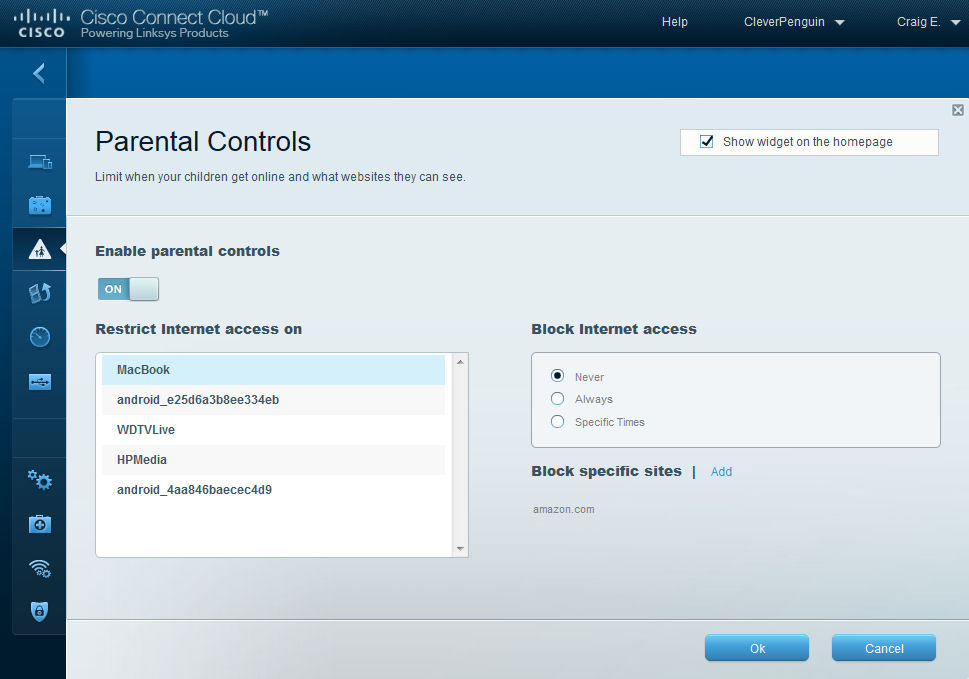Uncheck Show widget on the homepage

pos(706,141)
